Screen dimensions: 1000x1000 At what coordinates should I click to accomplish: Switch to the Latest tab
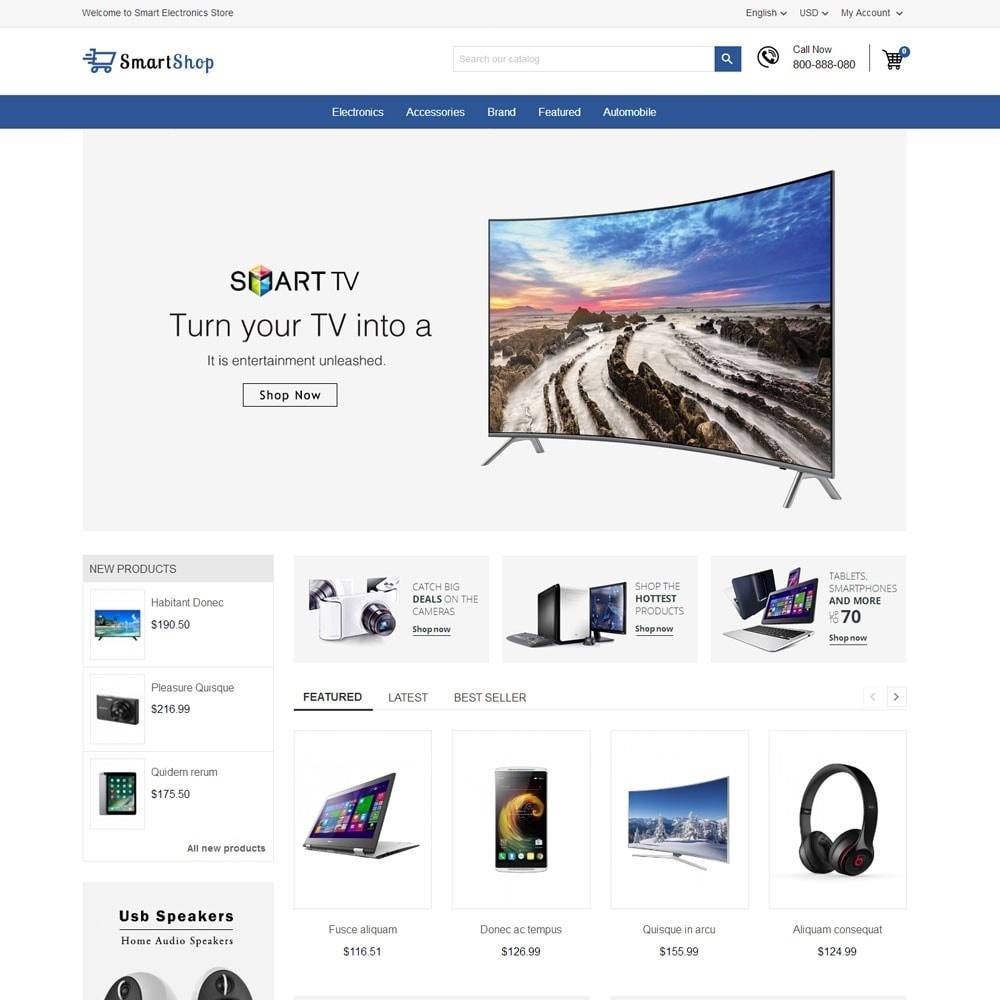[408, 697]
